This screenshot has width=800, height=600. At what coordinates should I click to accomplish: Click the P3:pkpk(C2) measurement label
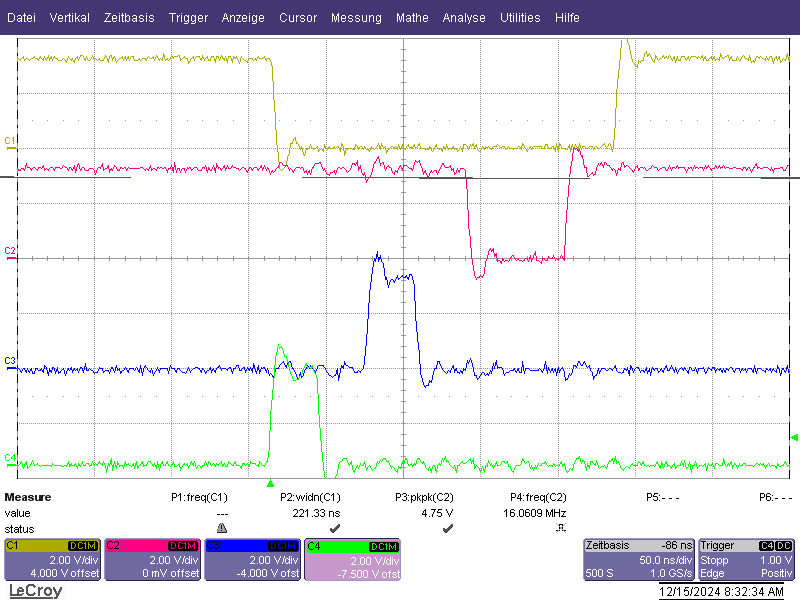click(x=424, y=497)
